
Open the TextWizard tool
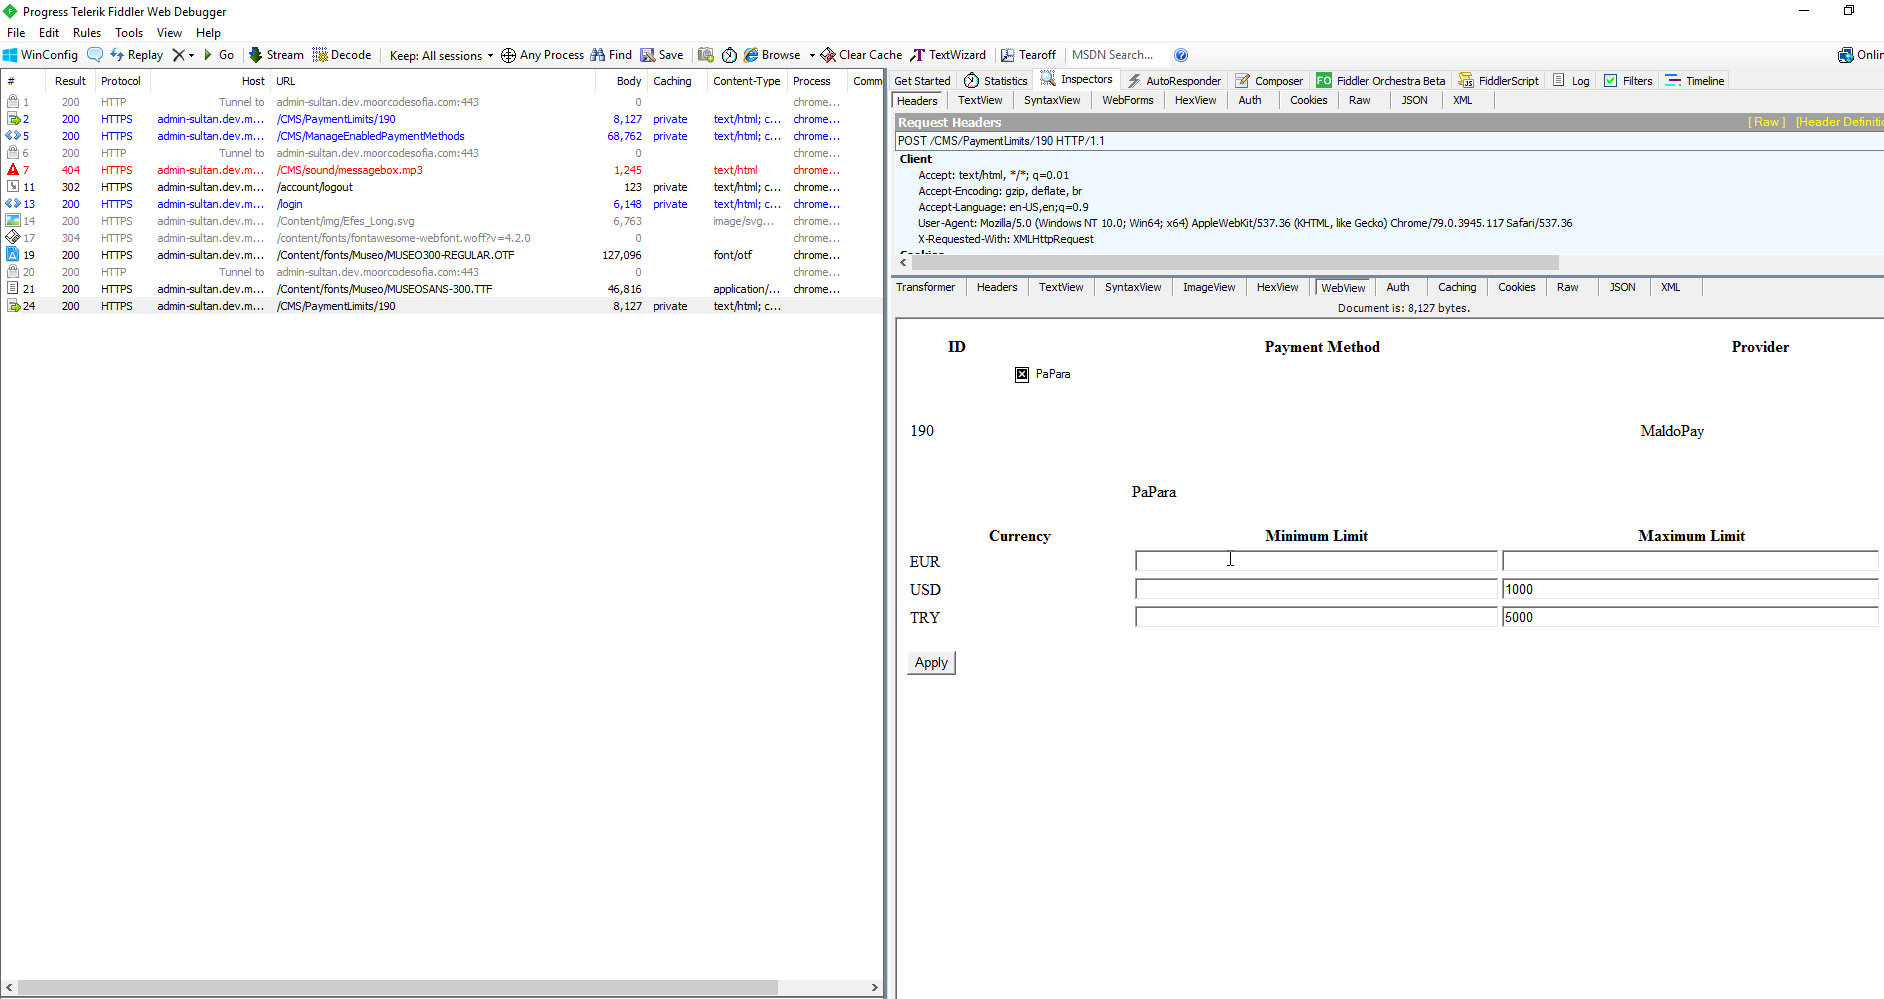(948, 55)
